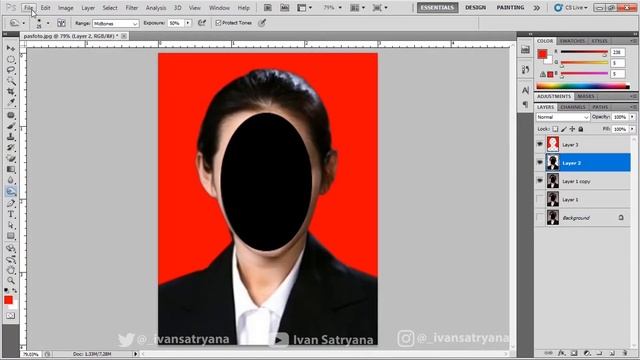Open the File menu
This screenshot has height=360, width=640.
[x=28, y=8]
